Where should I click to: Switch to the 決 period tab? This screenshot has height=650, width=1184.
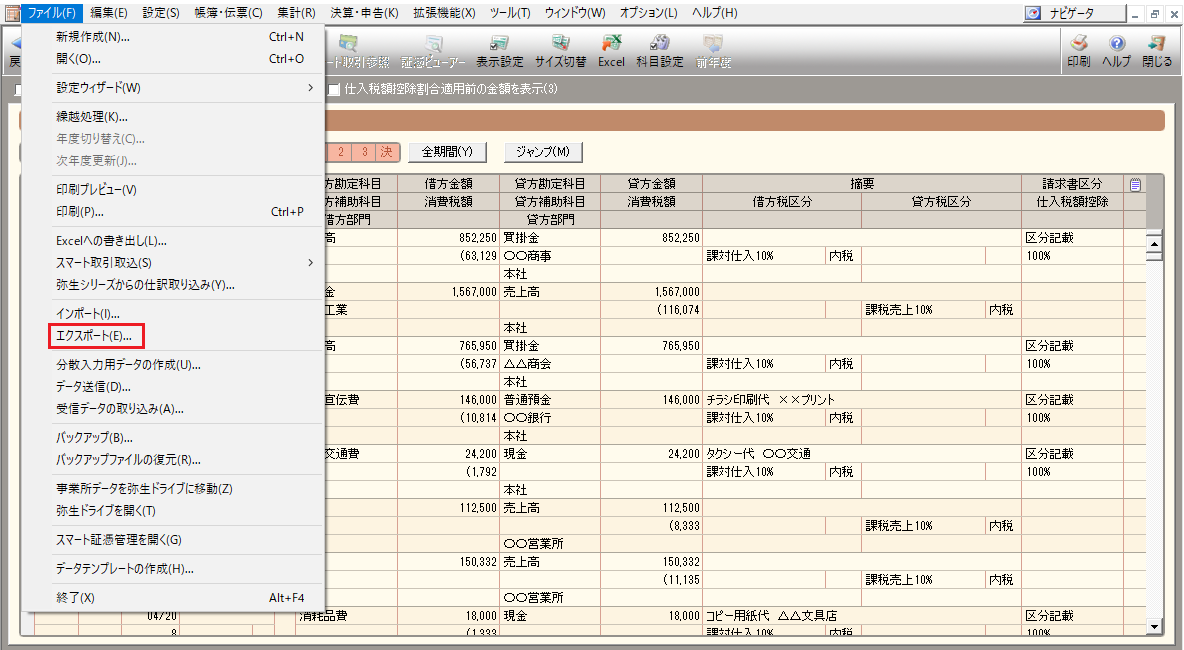point(387,152)
